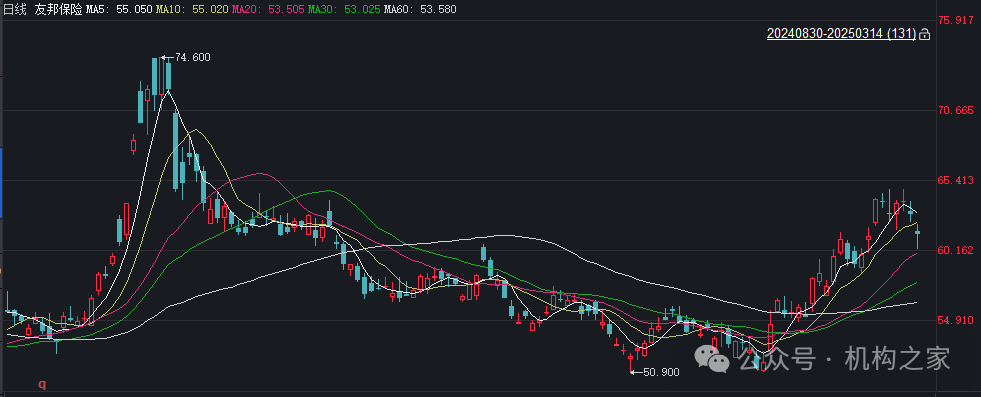
Task: Click the 54.910 price axis label
Action: (x=955, y=321)
